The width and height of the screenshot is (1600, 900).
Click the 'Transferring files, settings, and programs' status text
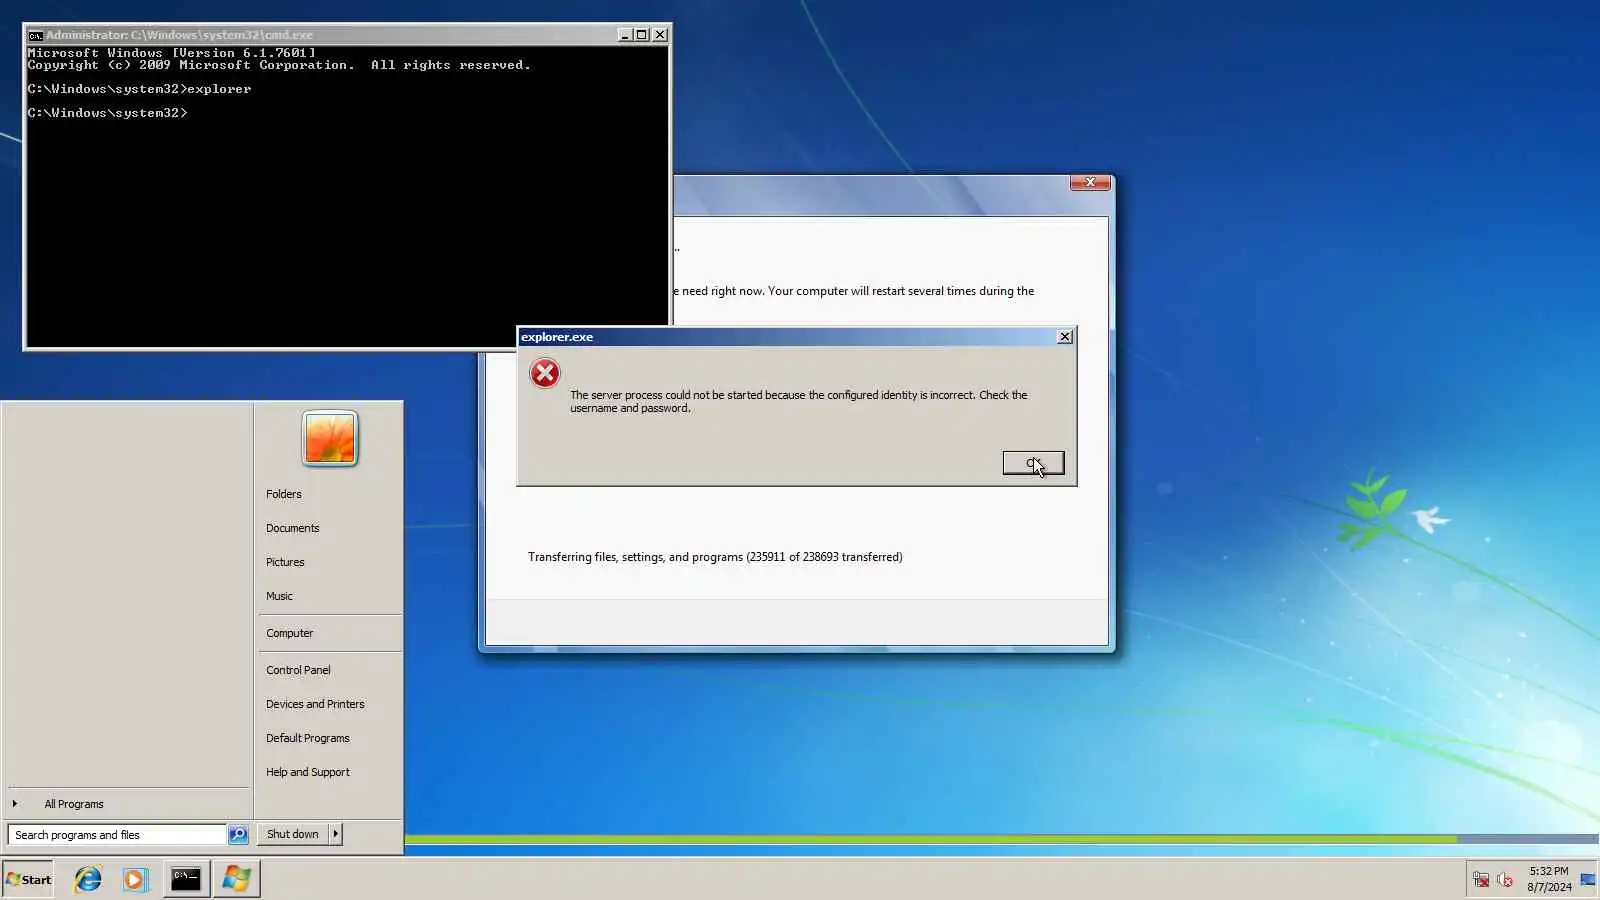point(715,557)
